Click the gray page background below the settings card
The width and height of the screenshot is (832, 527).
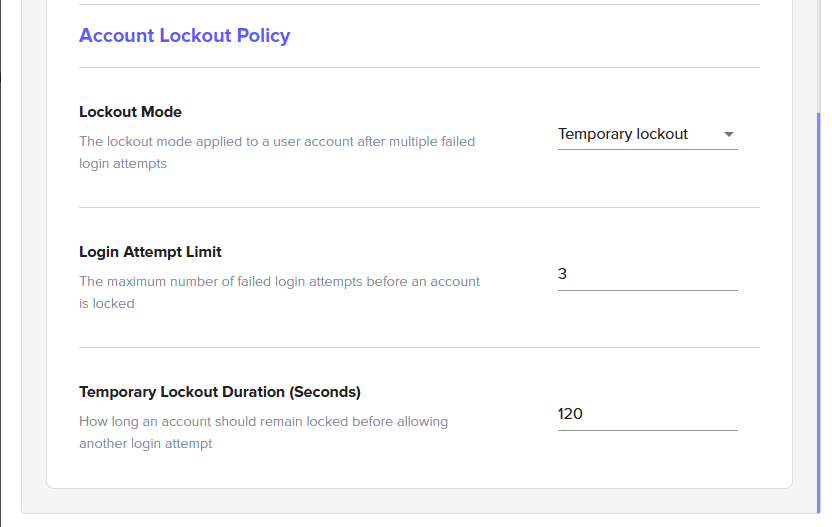click(419, 503)
